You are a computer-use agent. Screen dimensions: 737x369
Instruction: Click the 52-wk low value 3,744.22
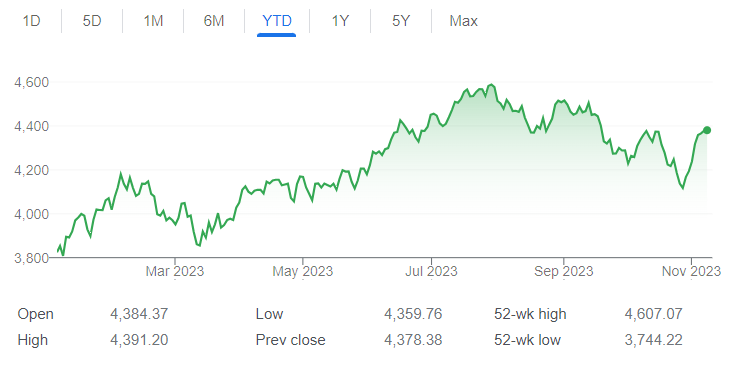[653, 340]
